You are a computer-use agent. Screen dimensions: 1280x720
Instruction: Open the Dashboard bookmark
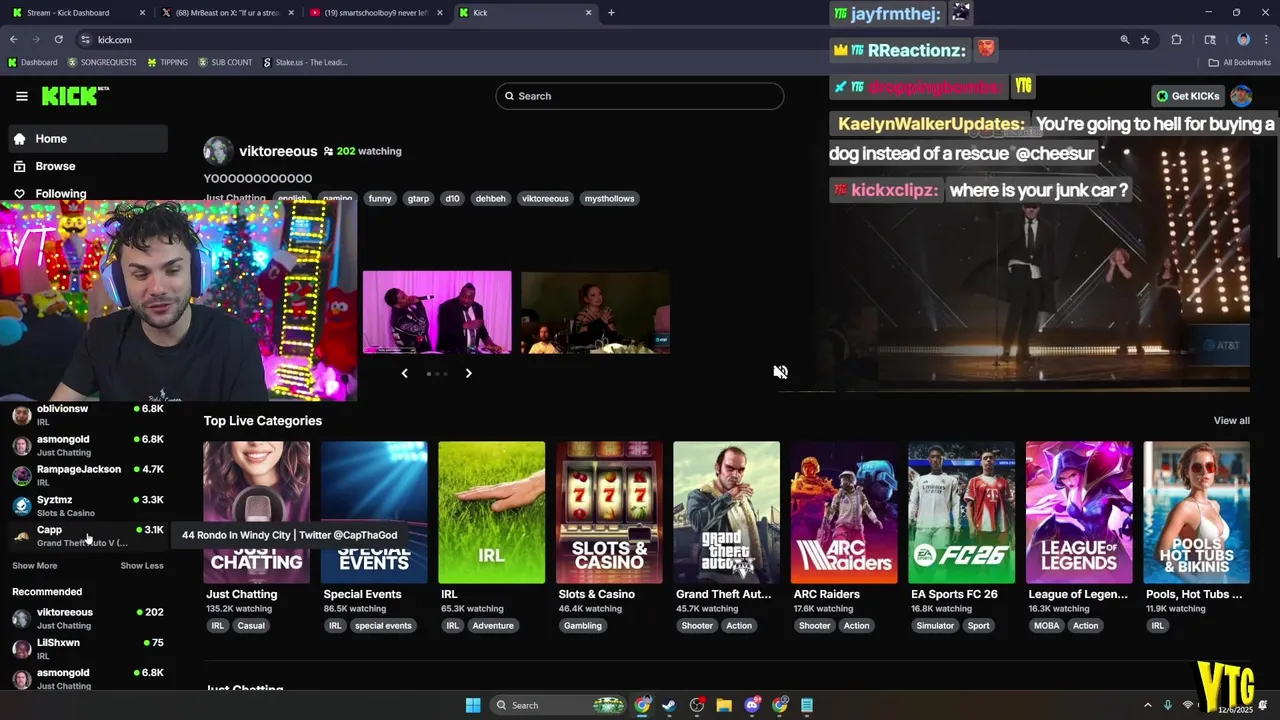click(32, 62)
